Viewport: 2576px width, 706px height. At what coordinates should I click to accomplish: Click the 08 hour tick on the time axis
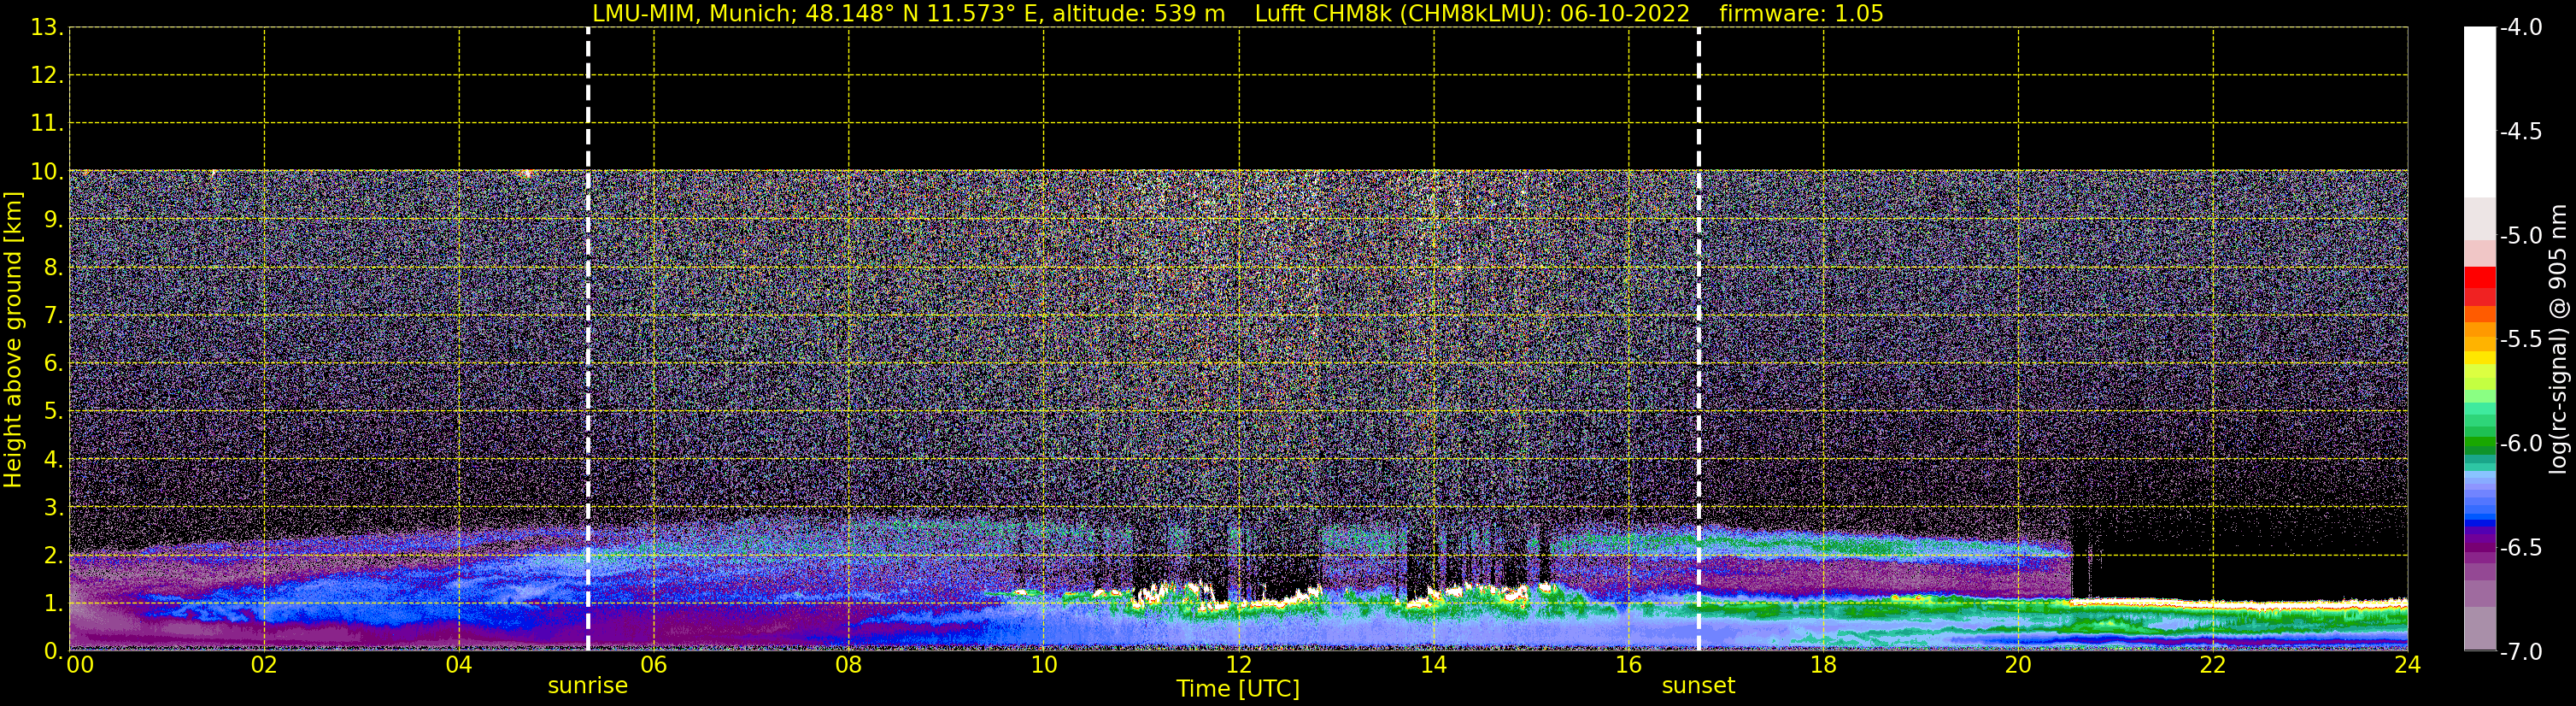pos(848,665)
